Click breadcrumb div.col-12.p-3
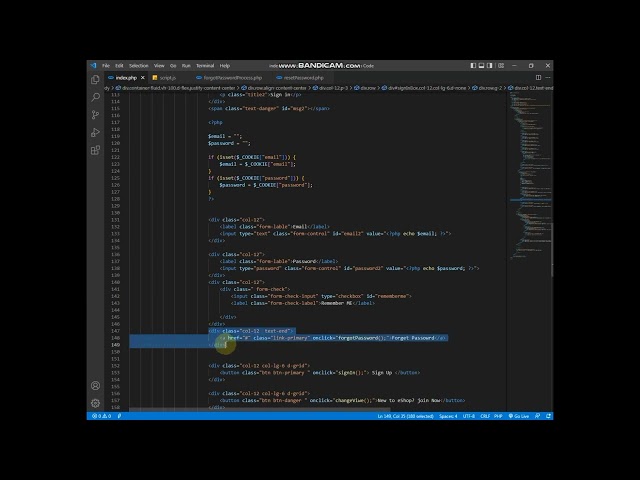This screenshot has width=640, height=480. [330, 88]
